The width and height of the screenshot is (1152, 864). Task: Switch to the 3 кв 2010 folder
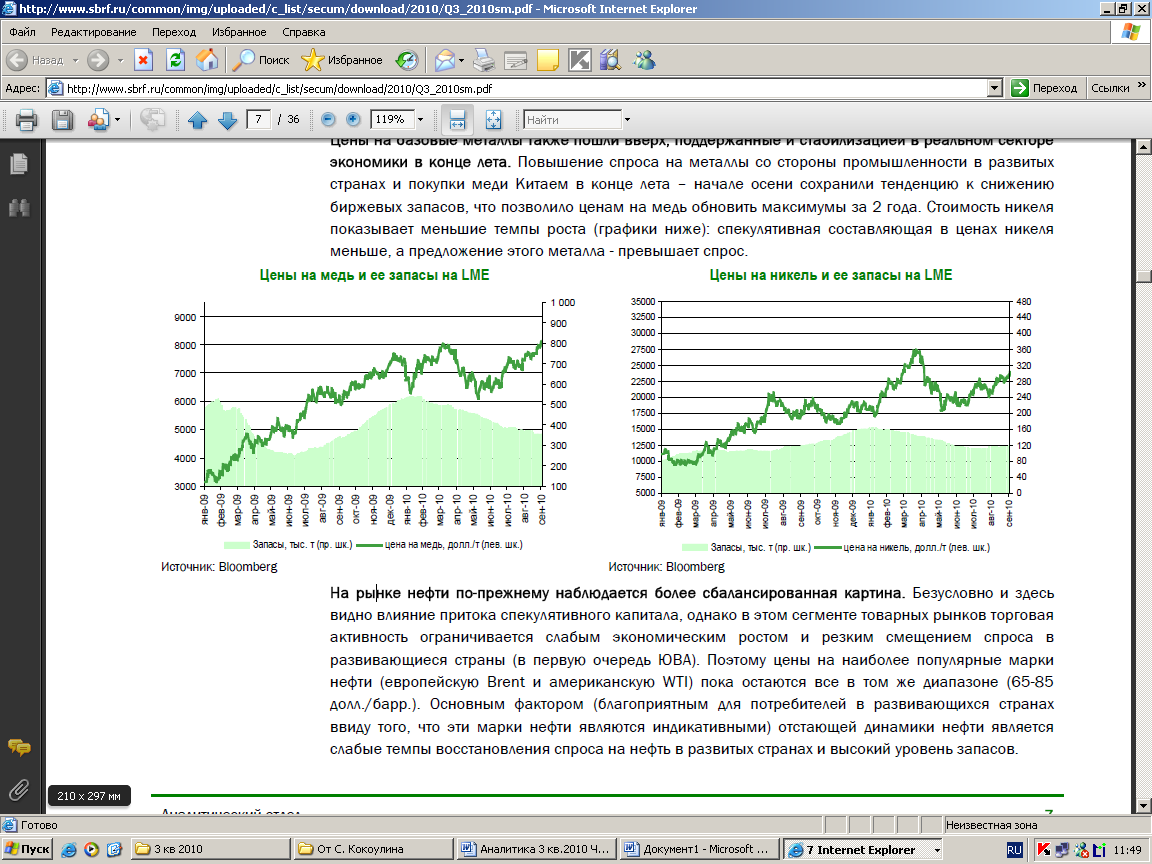click(211, 849)
